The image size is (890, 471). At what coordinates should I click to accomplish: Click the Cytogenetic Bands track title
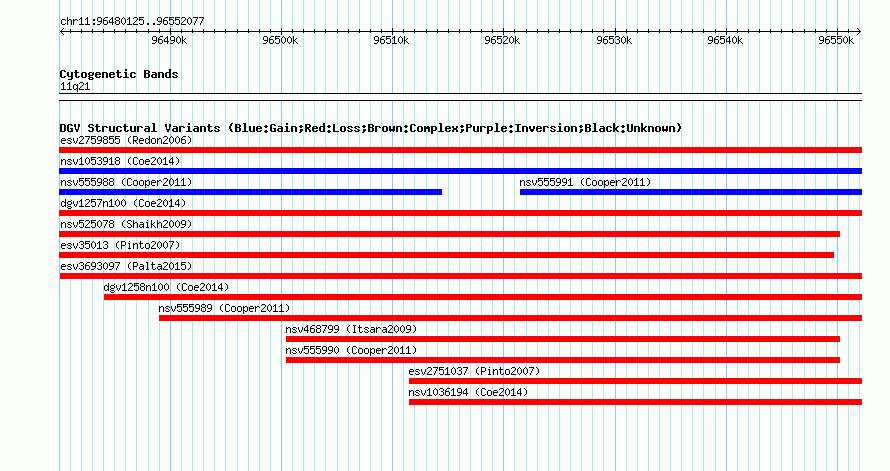click(119, 74)
